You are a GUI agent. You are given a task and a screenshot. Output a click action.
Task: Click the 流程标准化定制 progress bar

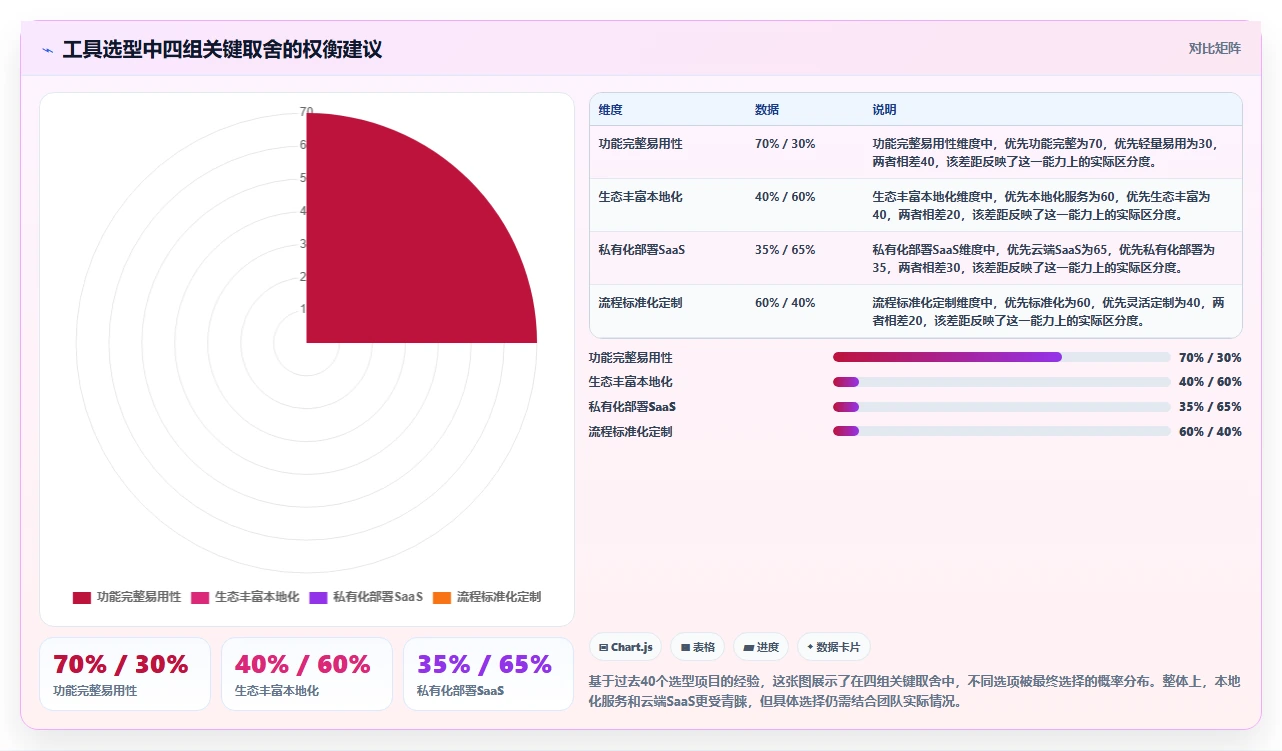point(1001,432)
